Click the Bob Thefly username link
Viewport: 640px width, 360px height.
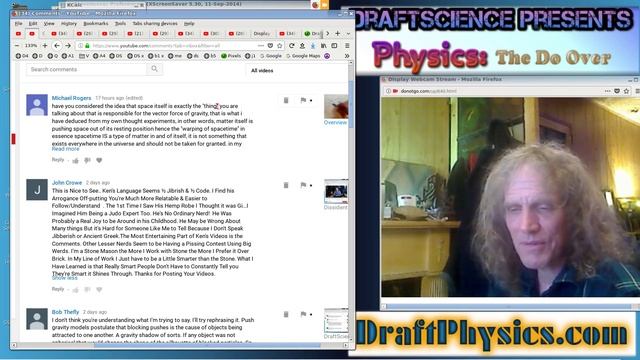[65, 312]
